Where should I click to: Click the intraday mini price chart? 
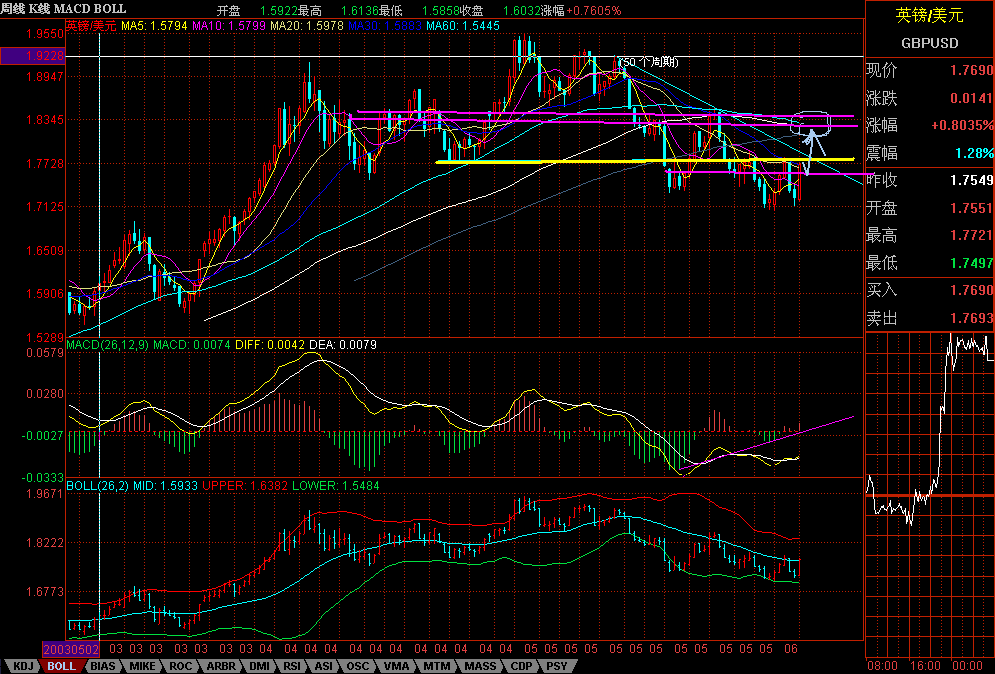930,494
